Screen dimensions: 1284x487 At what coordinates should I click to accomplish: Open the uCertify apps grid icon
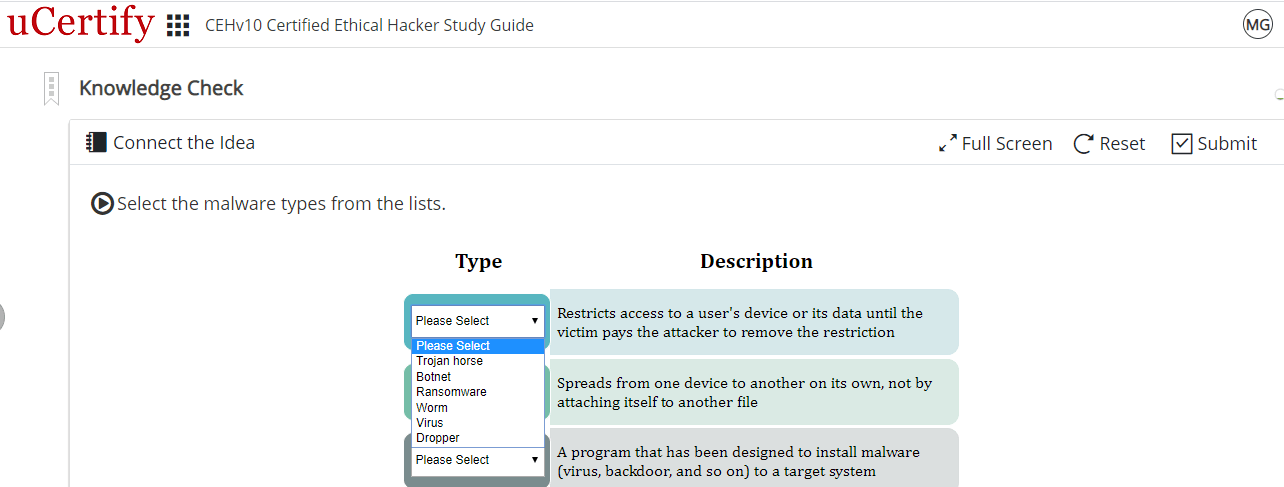pos(178,26)
